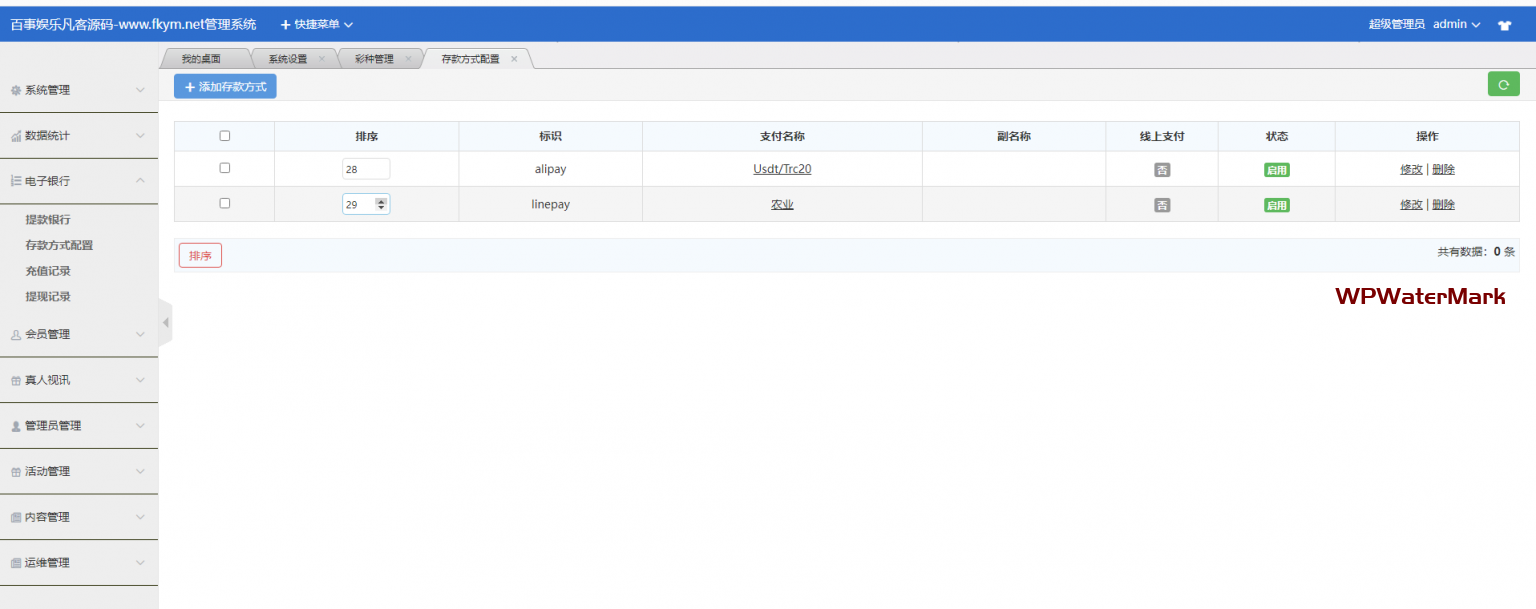The image size is (1536, 609).
Task: Click the alipay identifier cell
Action: (x=550, y=170)
